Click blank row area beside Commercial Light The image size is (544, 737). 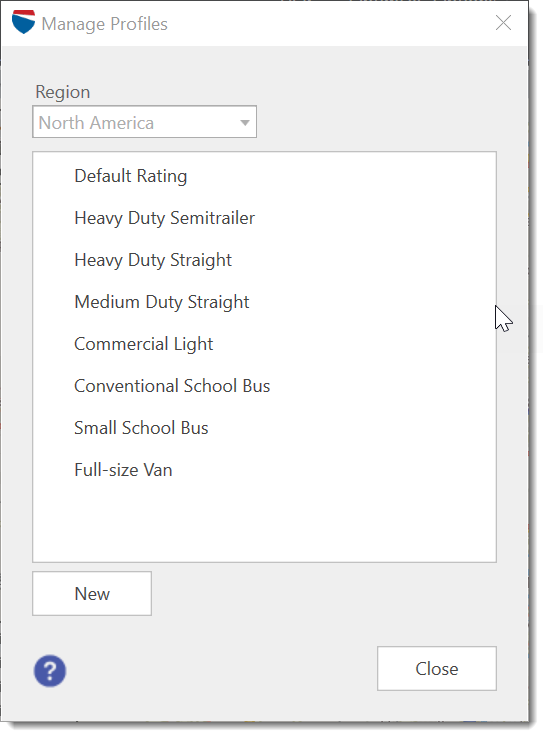coord(354,344)
